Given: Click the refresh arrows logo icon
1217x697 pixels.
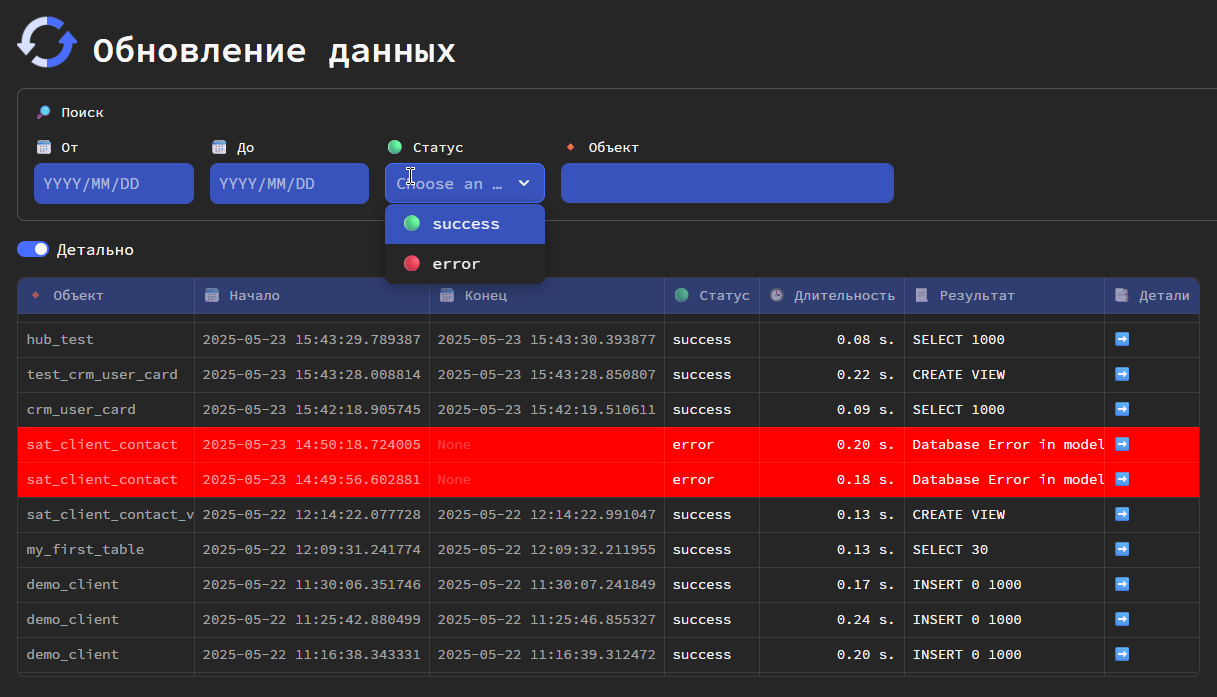Looking at the screenshot, I should click(47, 42).
